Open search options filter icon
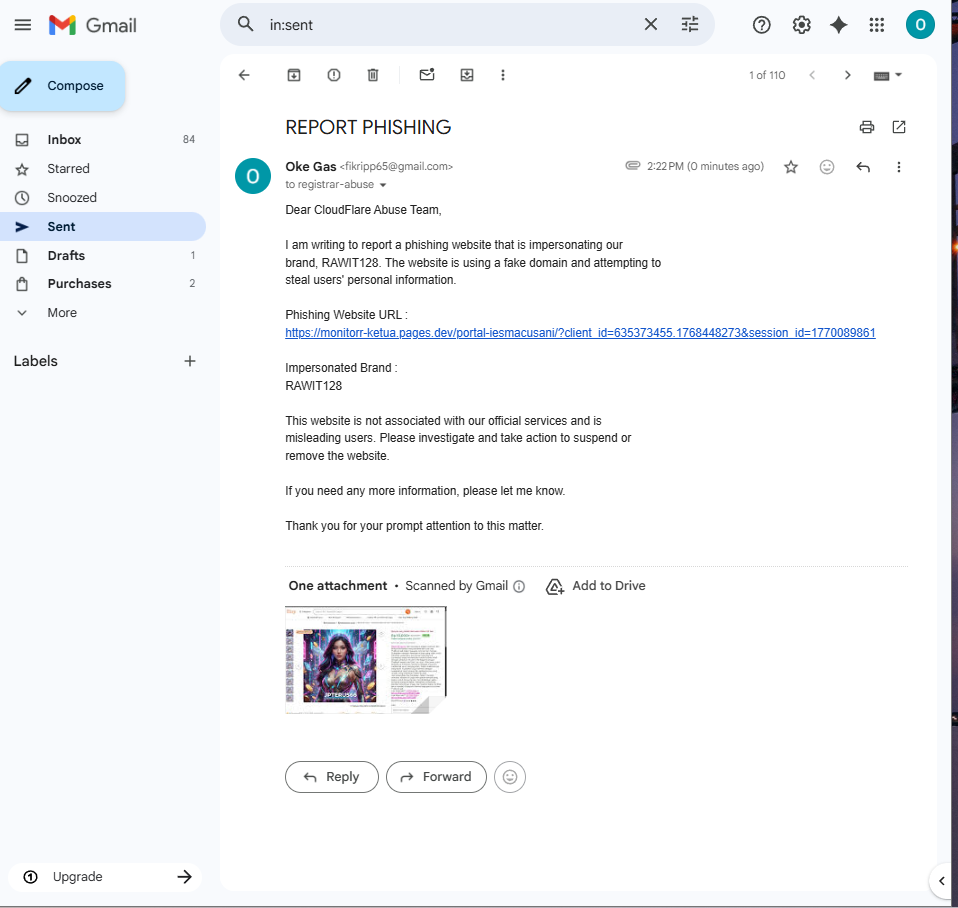The image size is (958, 908). (690, 24)
